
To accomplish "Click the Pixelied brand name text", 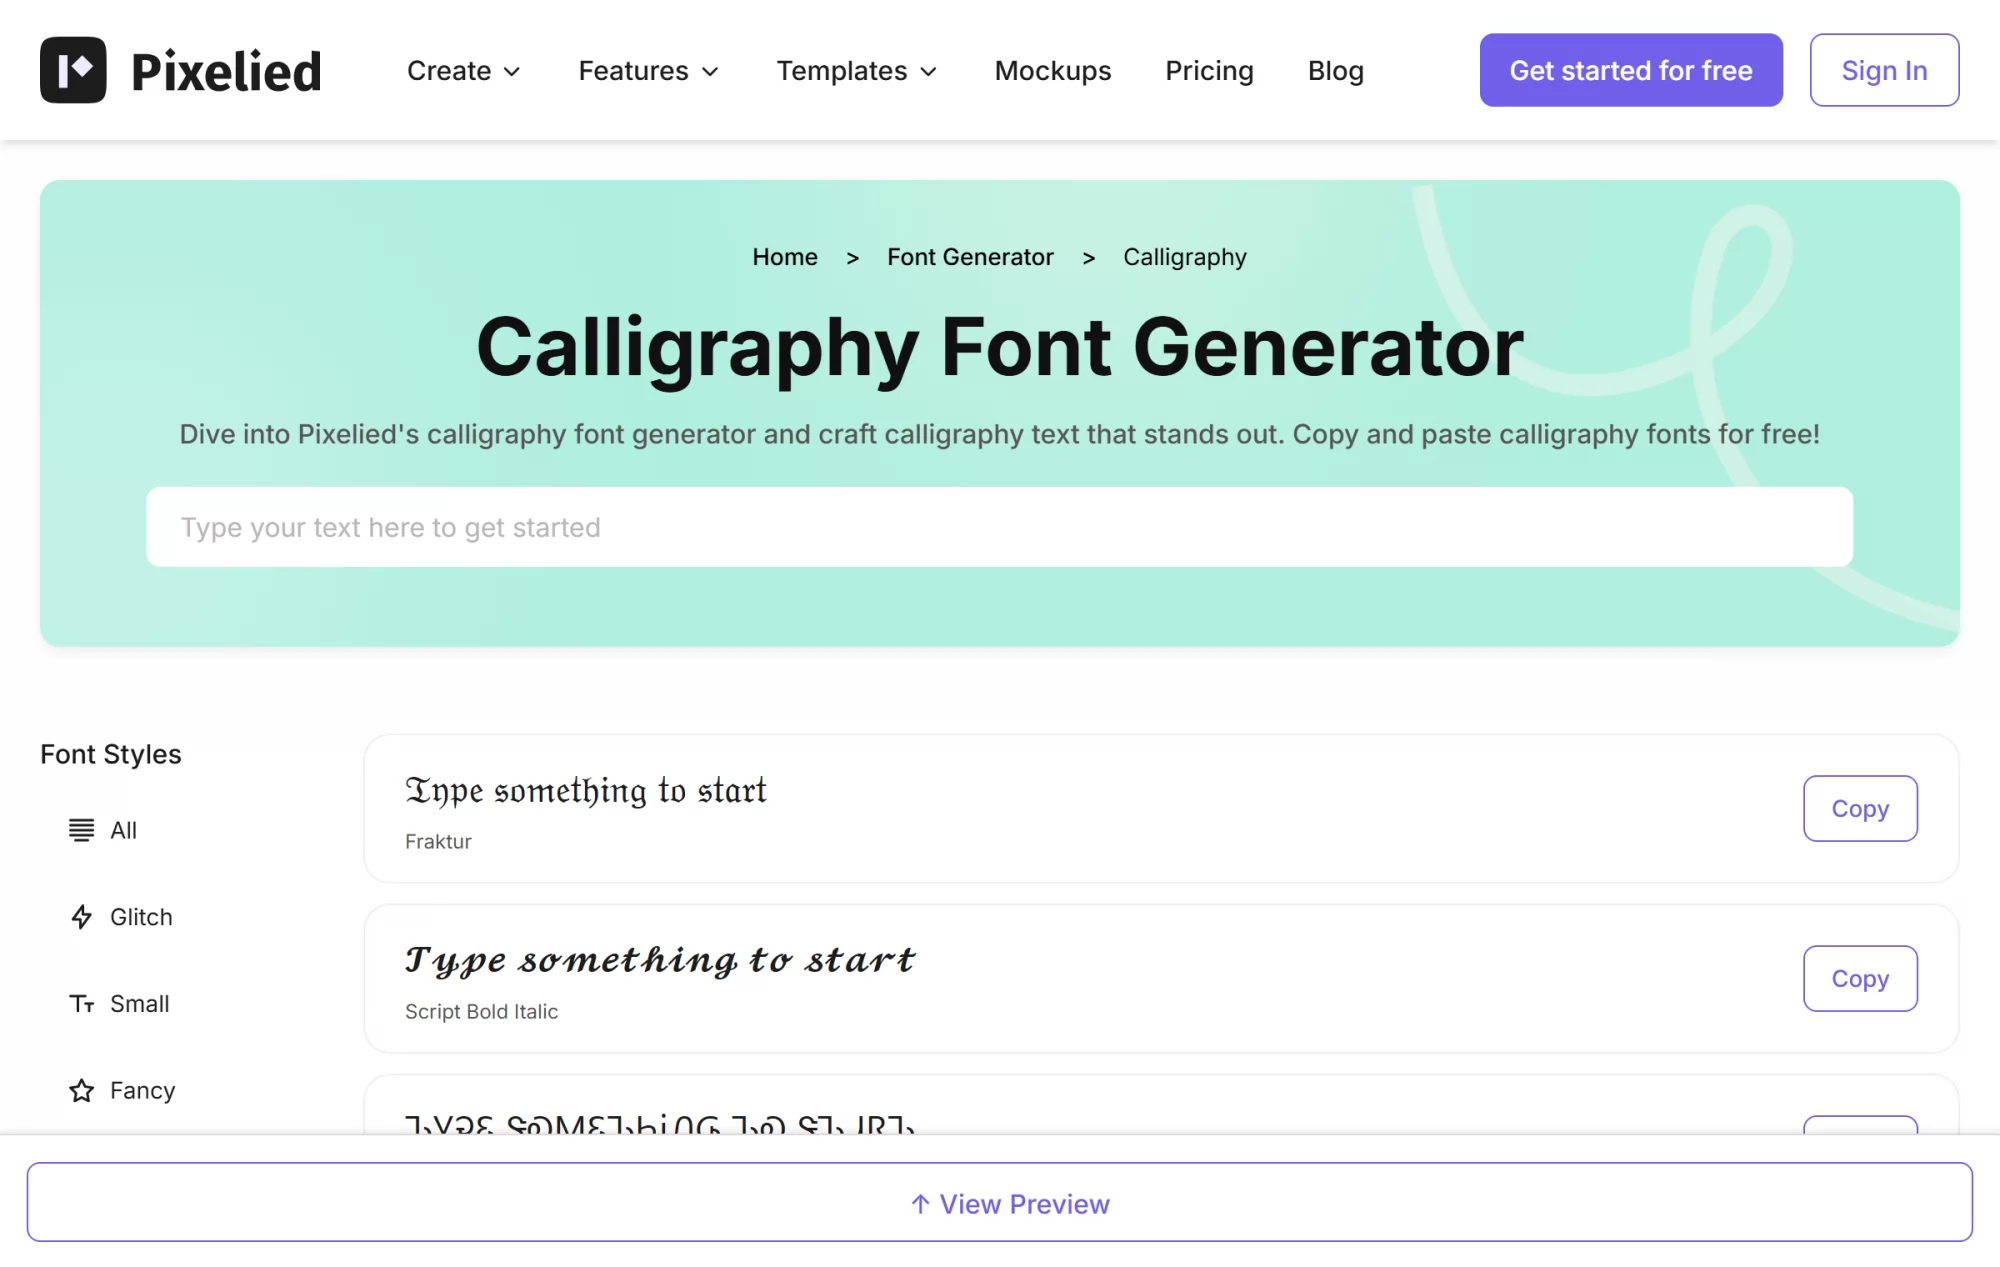I will pyautogui.click(x=226, y=72).
